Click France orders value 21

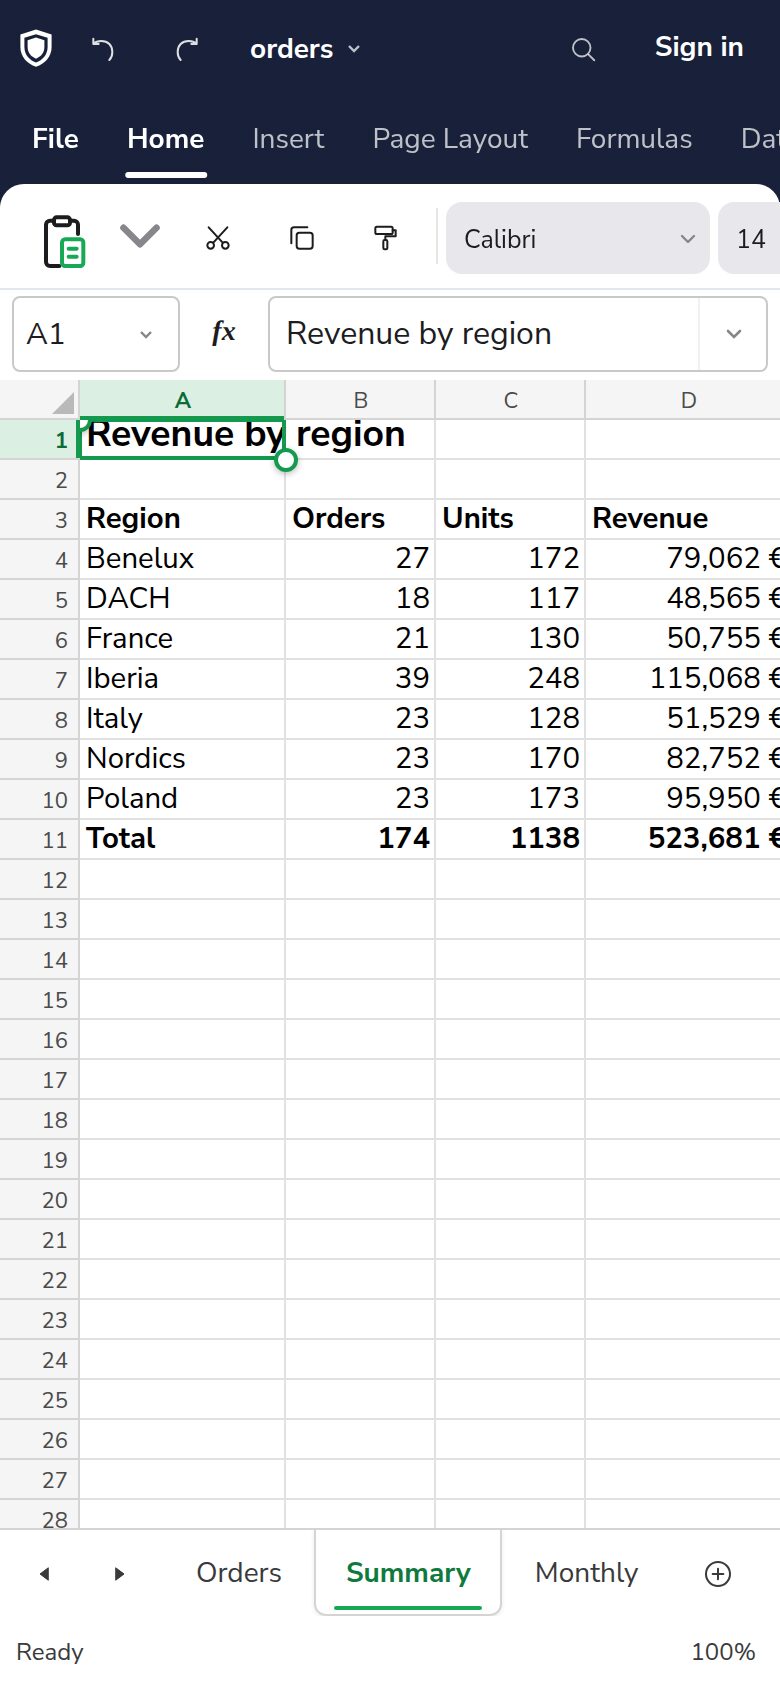360,639
